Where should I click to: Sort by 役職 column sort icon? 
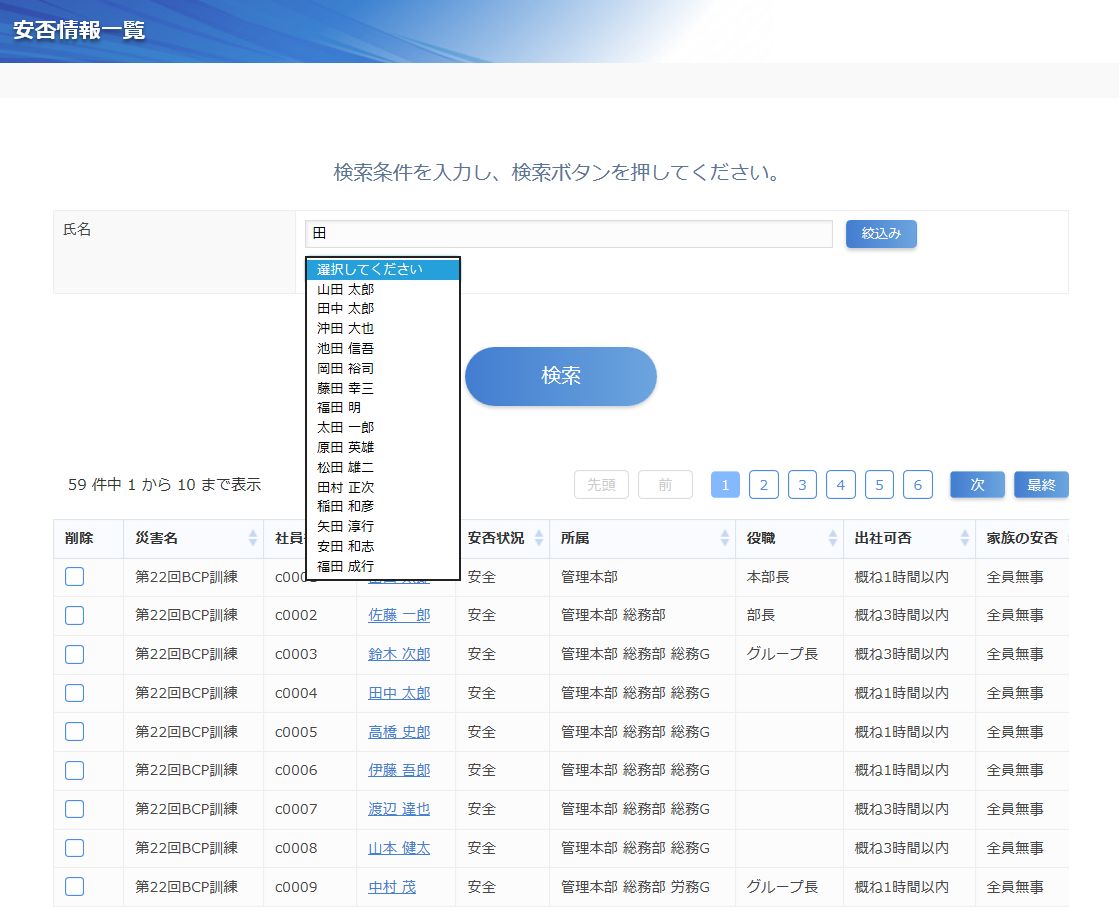click(x=832, y=538)
